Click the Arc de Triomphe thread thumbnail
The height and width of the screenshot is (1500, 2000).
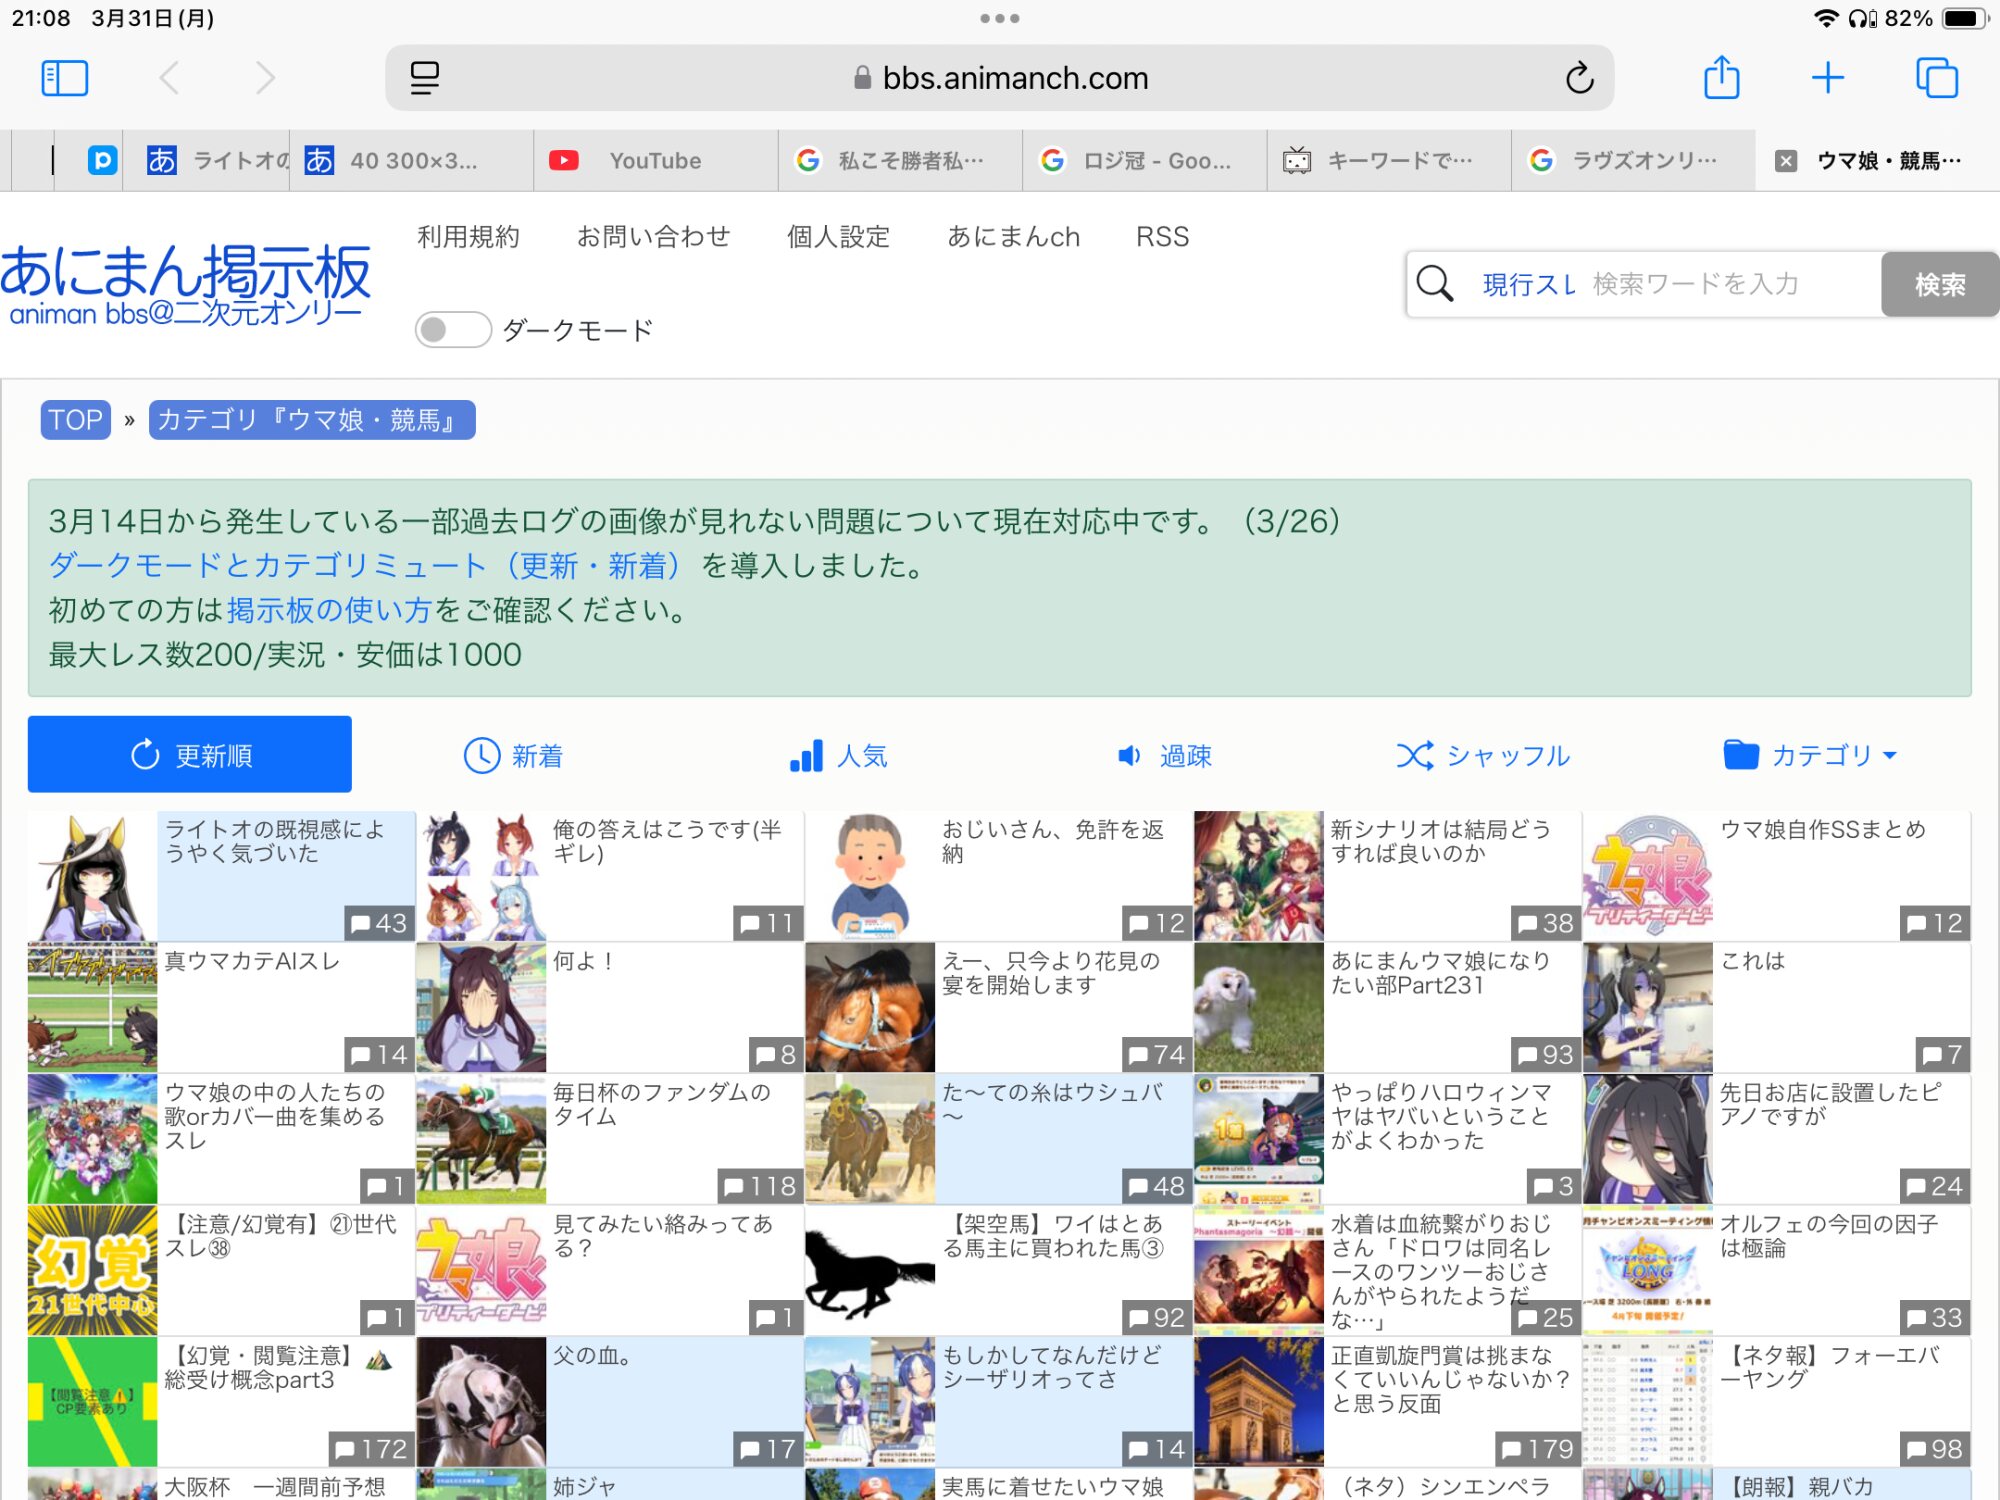click(1259, 1401)
